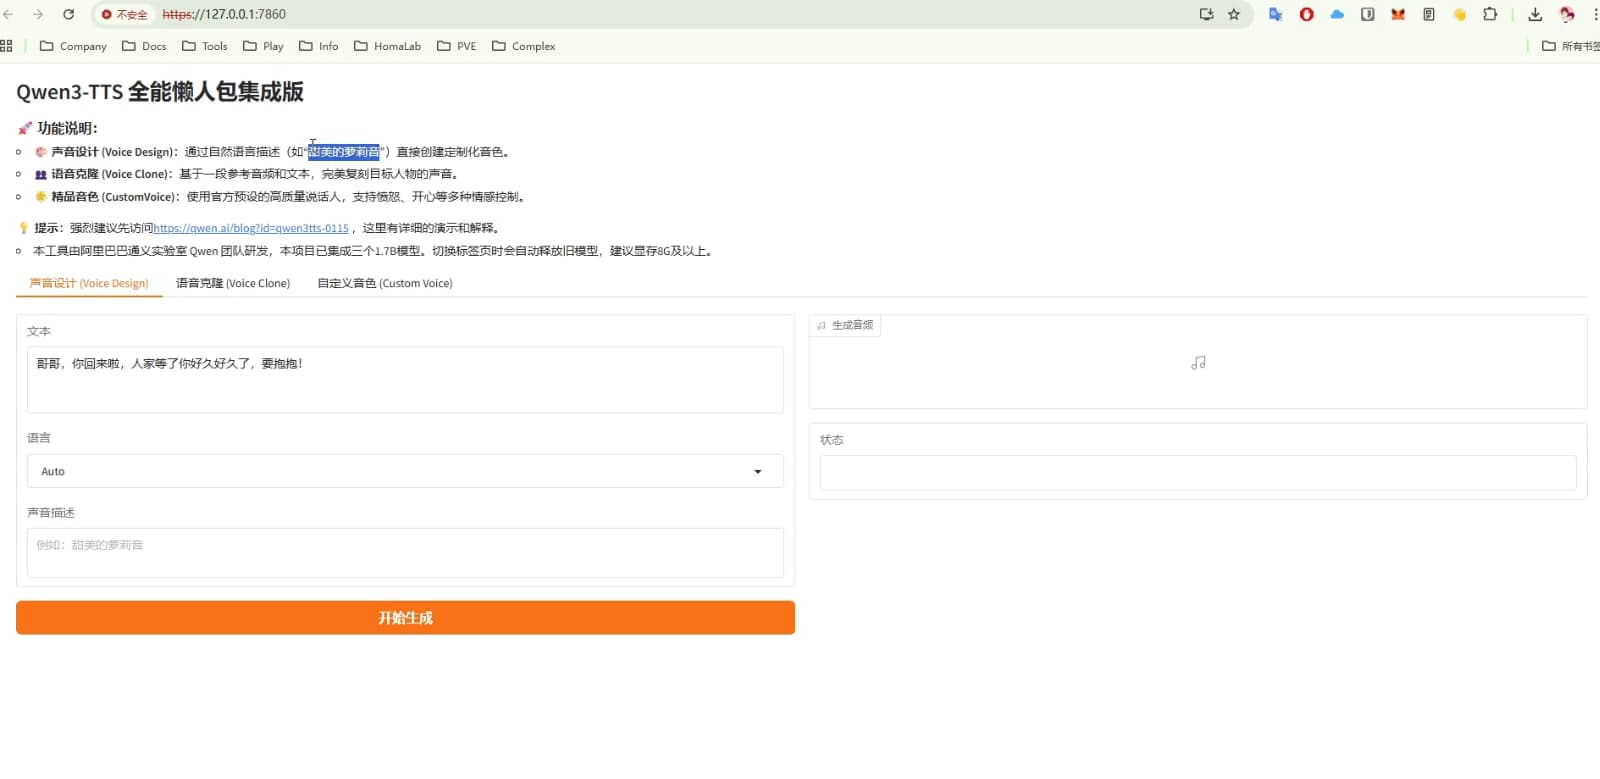Open the MetaMask fox extension
The height and width of the screenshot is (779, 1600).
1398,14
